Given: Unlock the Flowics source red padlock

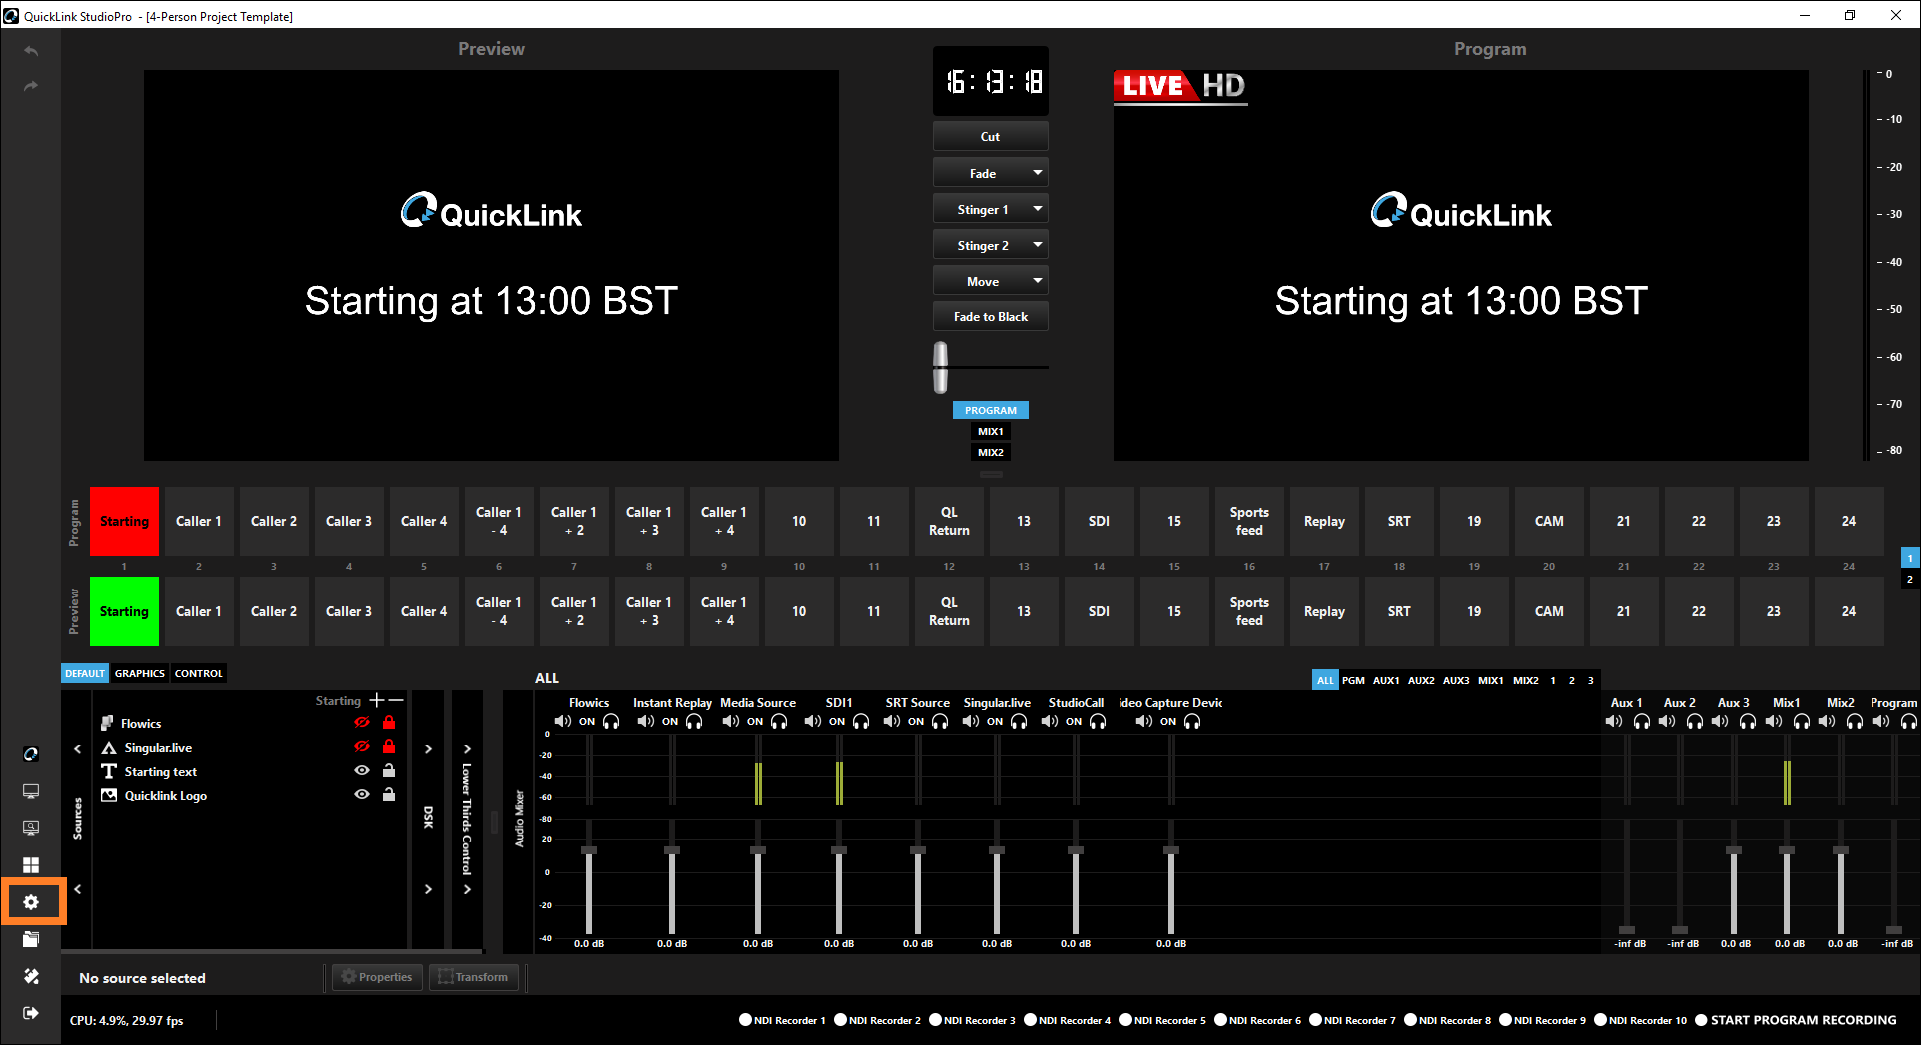Looking at the screenshot, I should (389, 722).
